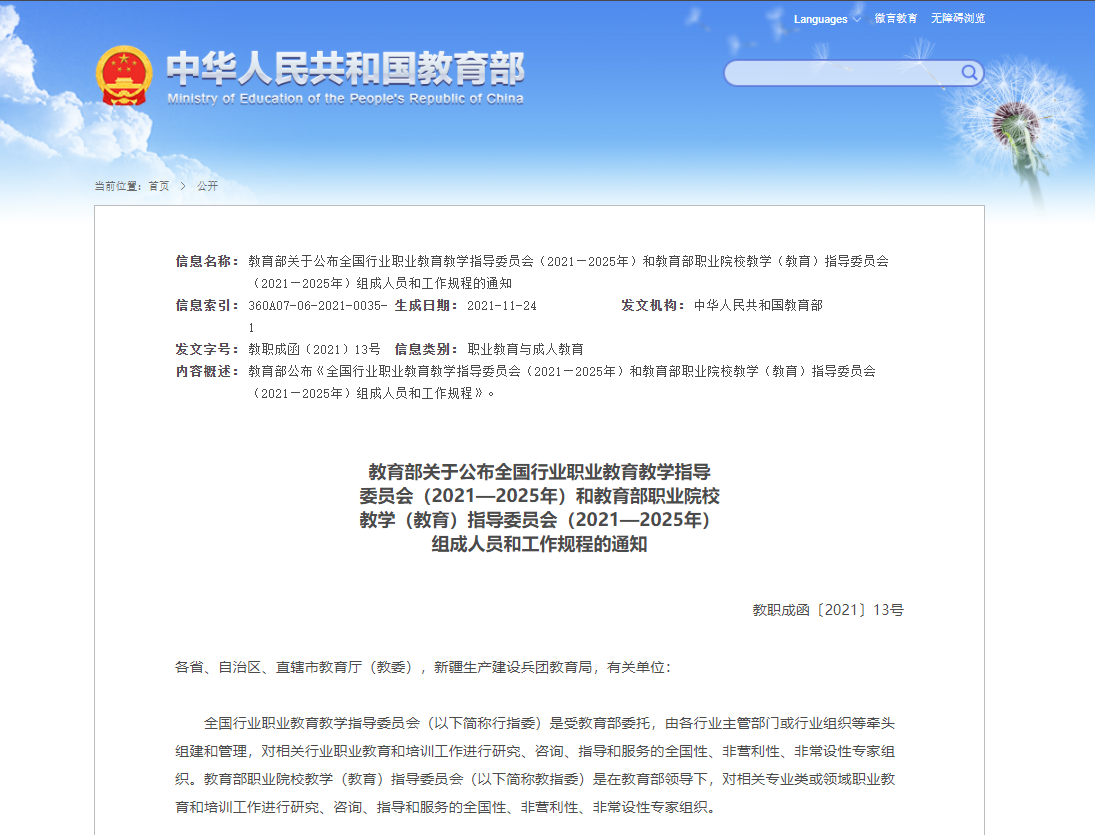This screenshot has width=1095, height=835.
Task: Click the breadcrumb arrow after 首页
Action: pyautogui.click(x=183, y=186)
